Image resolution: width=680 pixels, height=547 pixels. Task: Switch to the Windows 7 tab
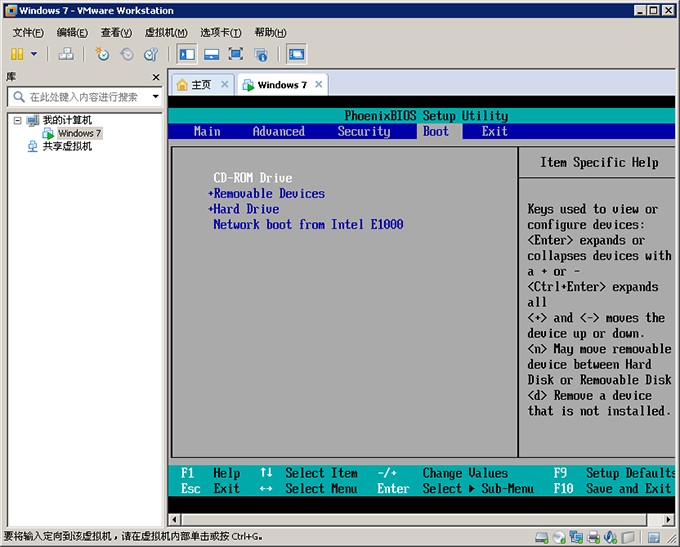point(282,85)
